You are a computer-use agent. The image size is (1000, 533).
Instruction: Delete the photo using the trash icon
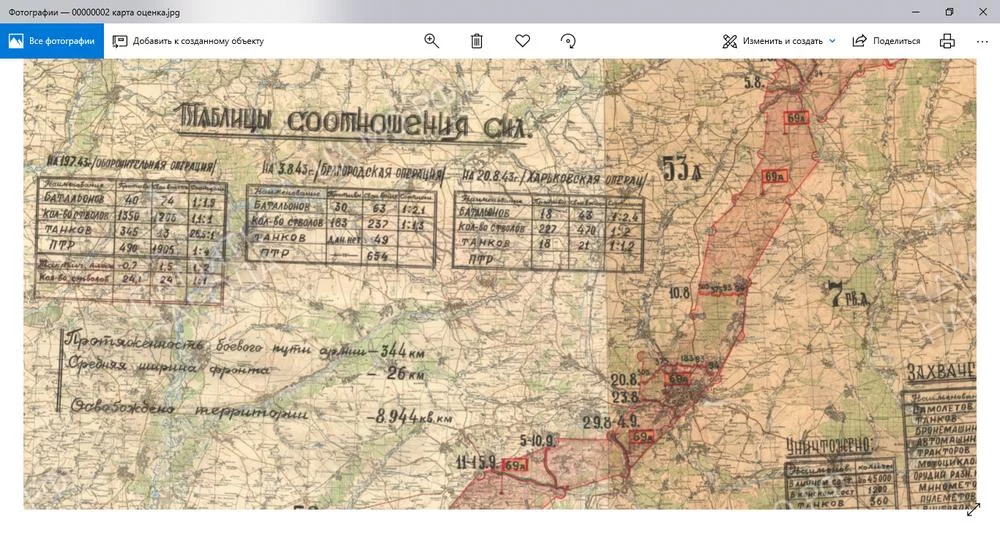coord(476,41)
